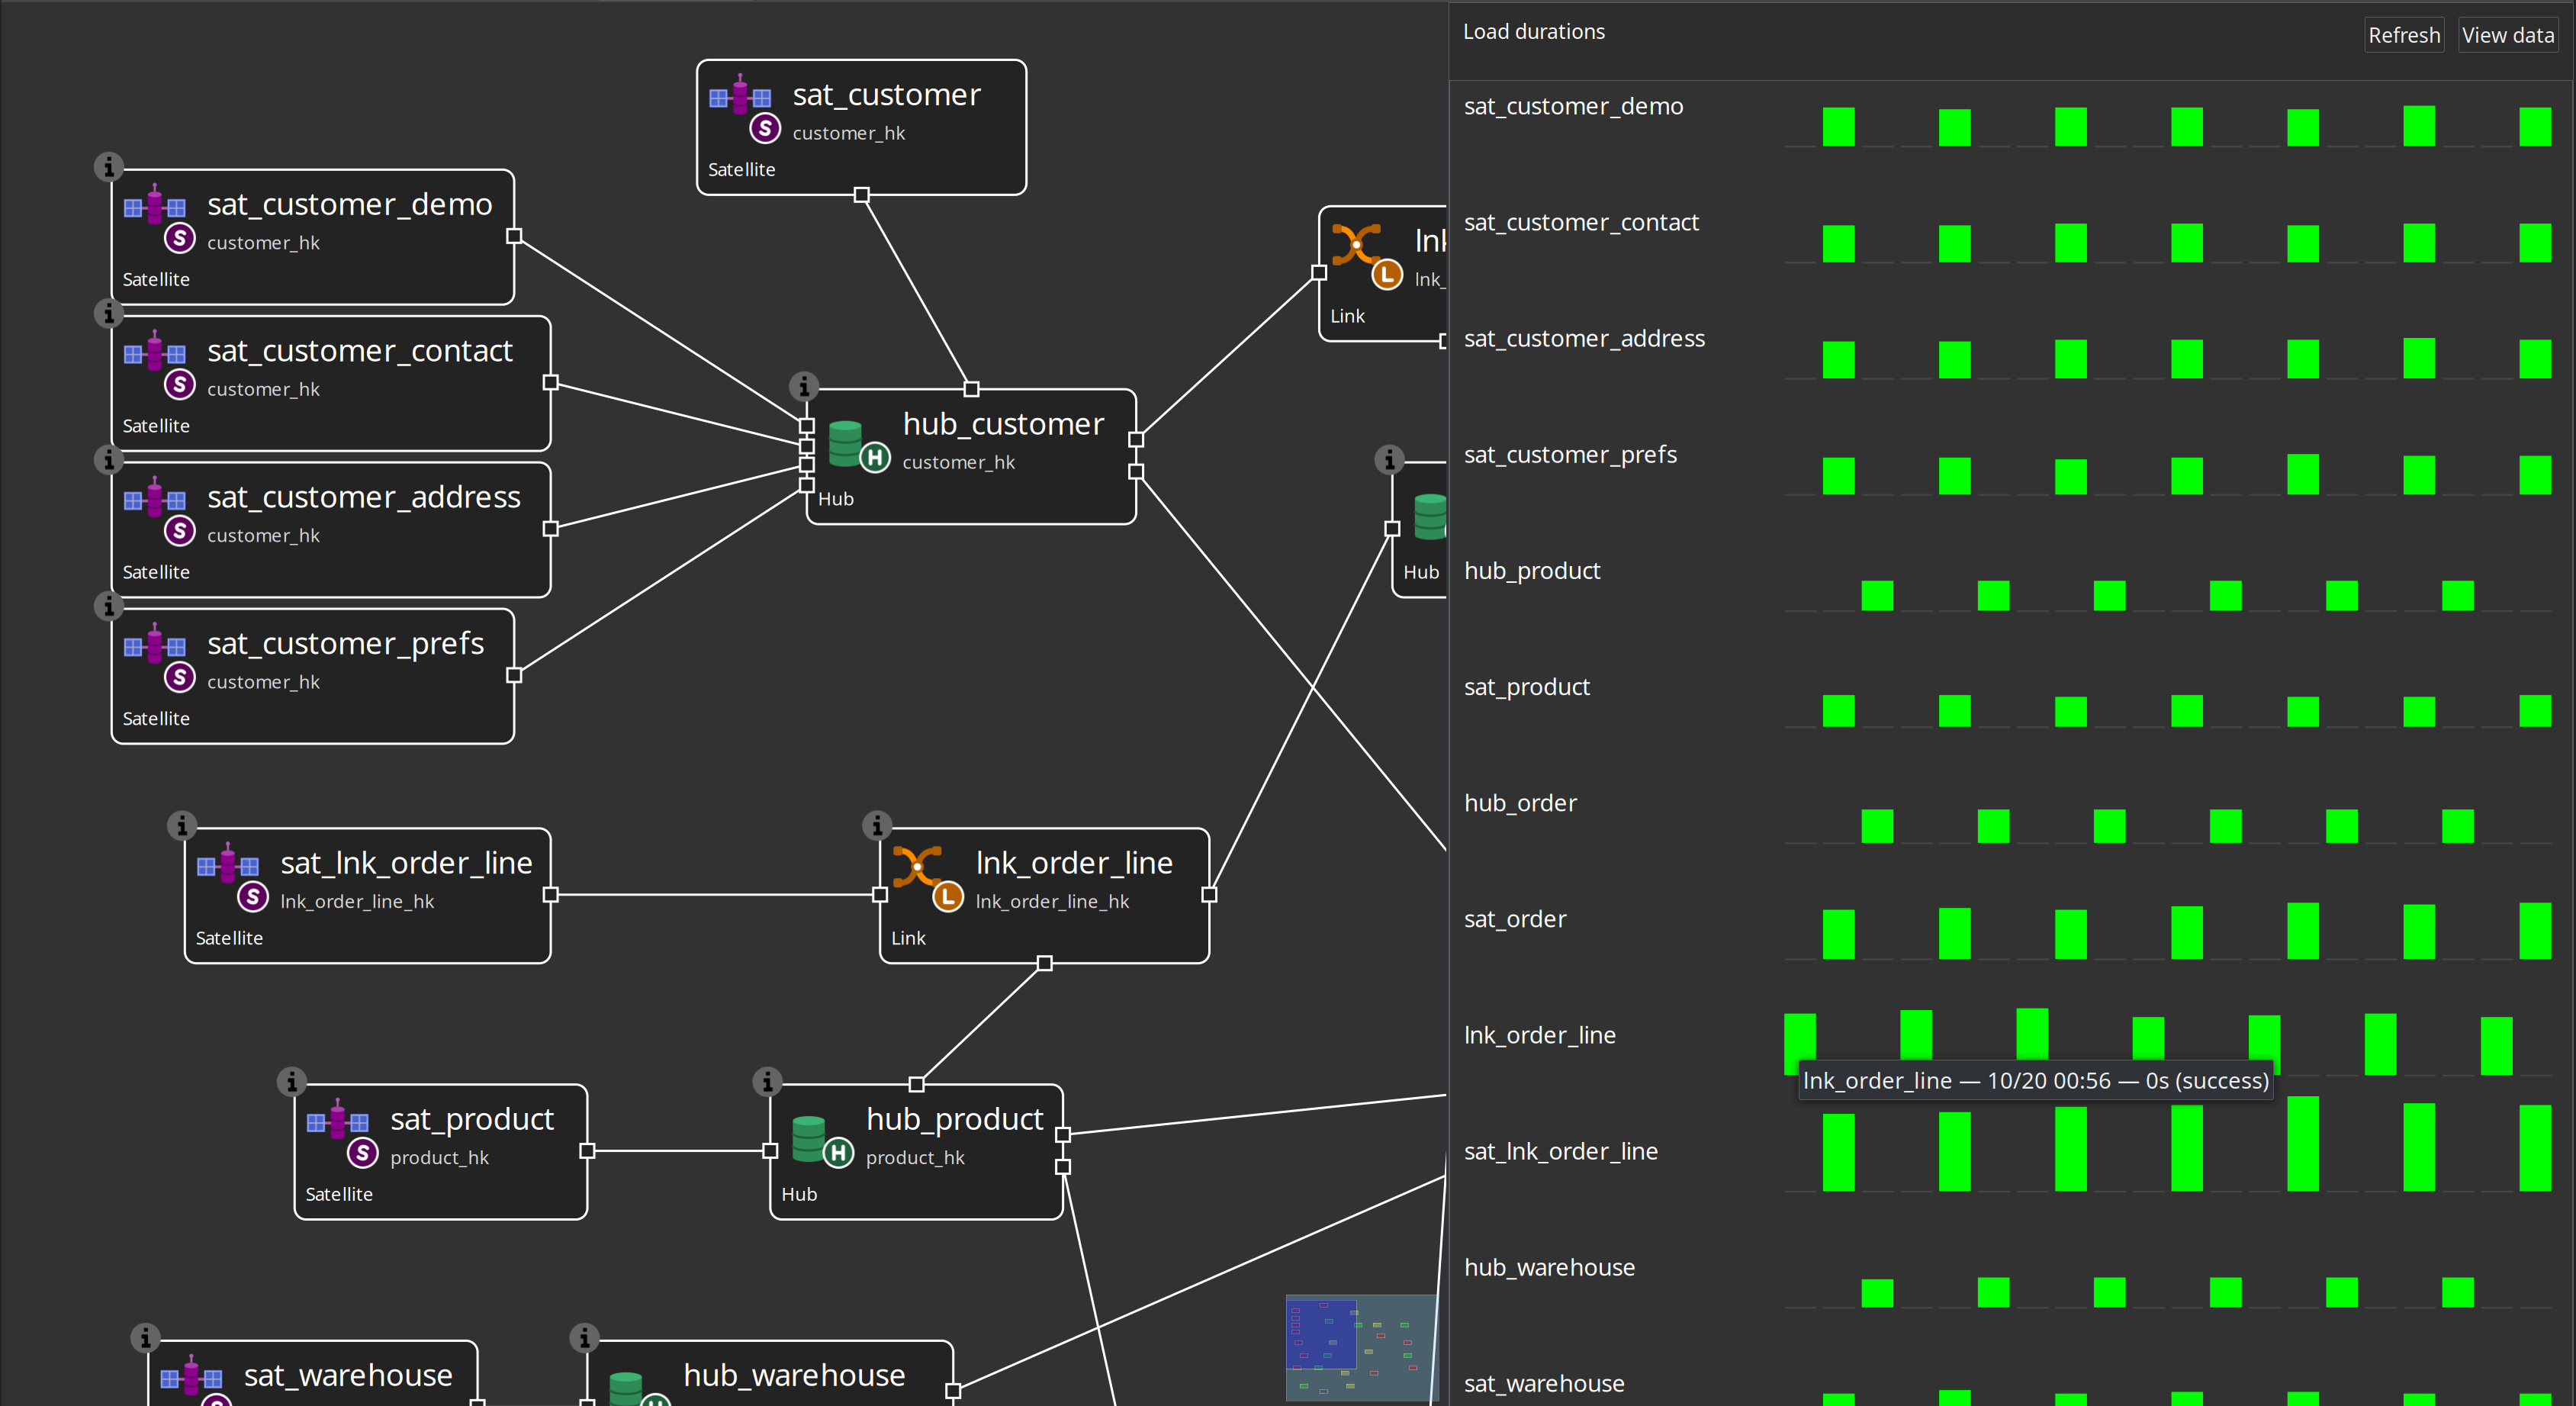Image resolution: width=2576 pixels, height=1406 pixels.
Task: Click the orange link icon in lnk_order_line
Action: pos(917,866)
